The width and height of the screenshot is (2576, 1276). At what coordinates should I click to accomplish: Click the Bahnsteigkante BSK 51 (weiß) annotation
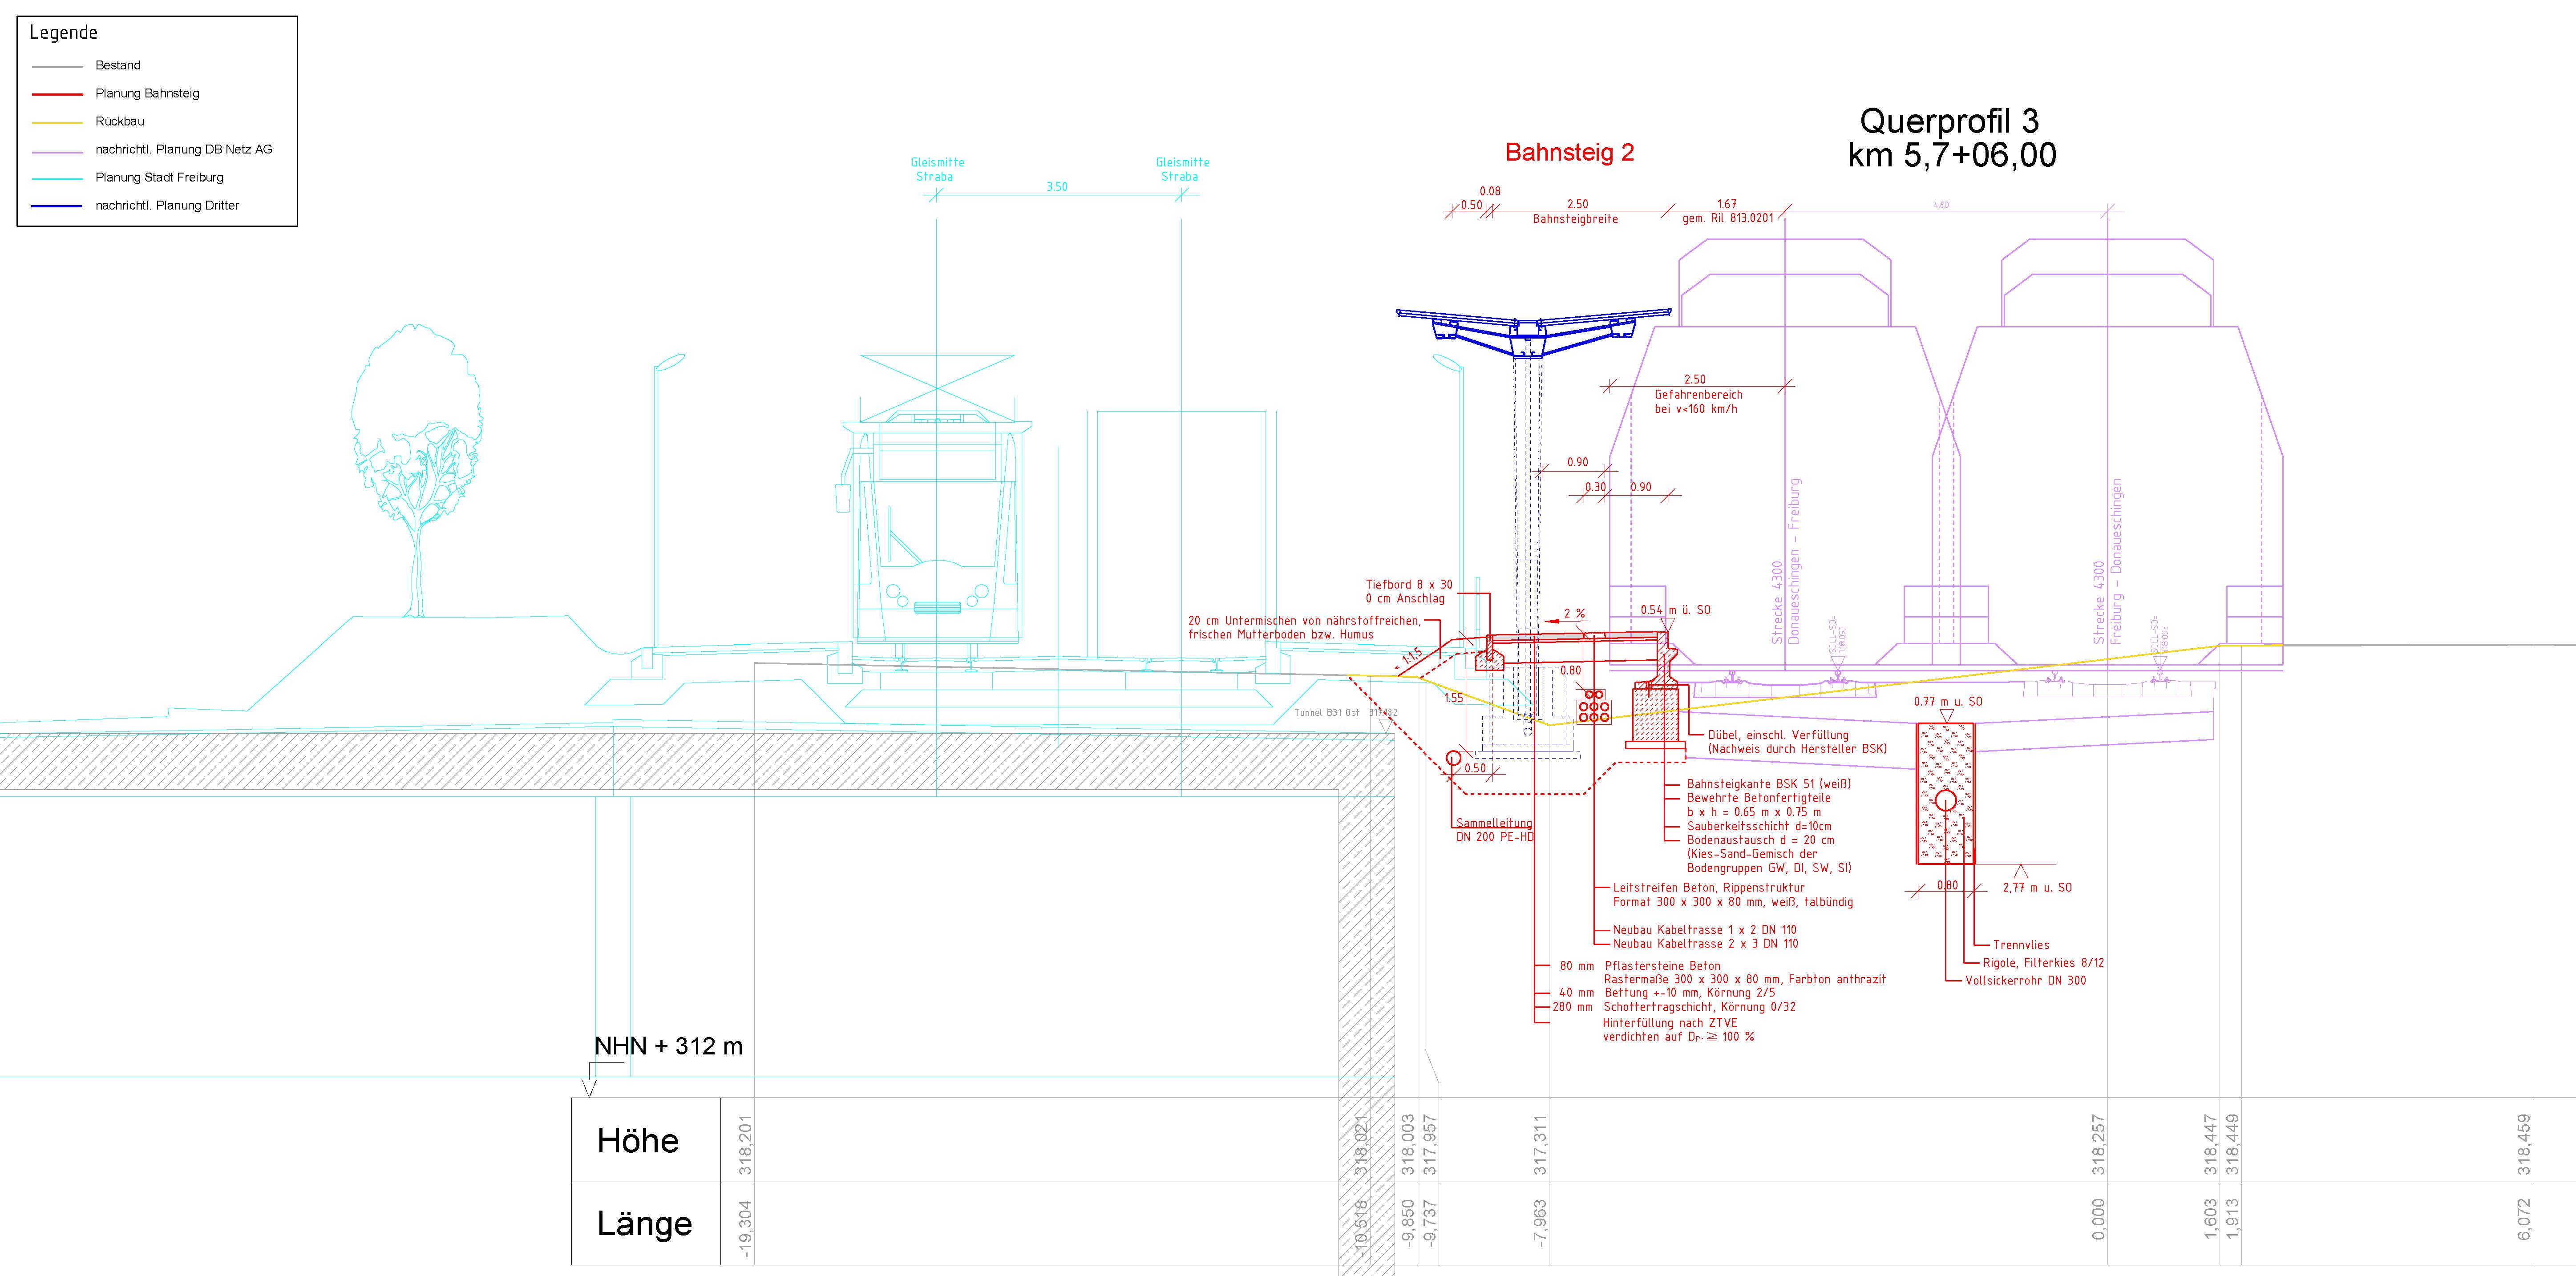click(x=1768, y=784)
